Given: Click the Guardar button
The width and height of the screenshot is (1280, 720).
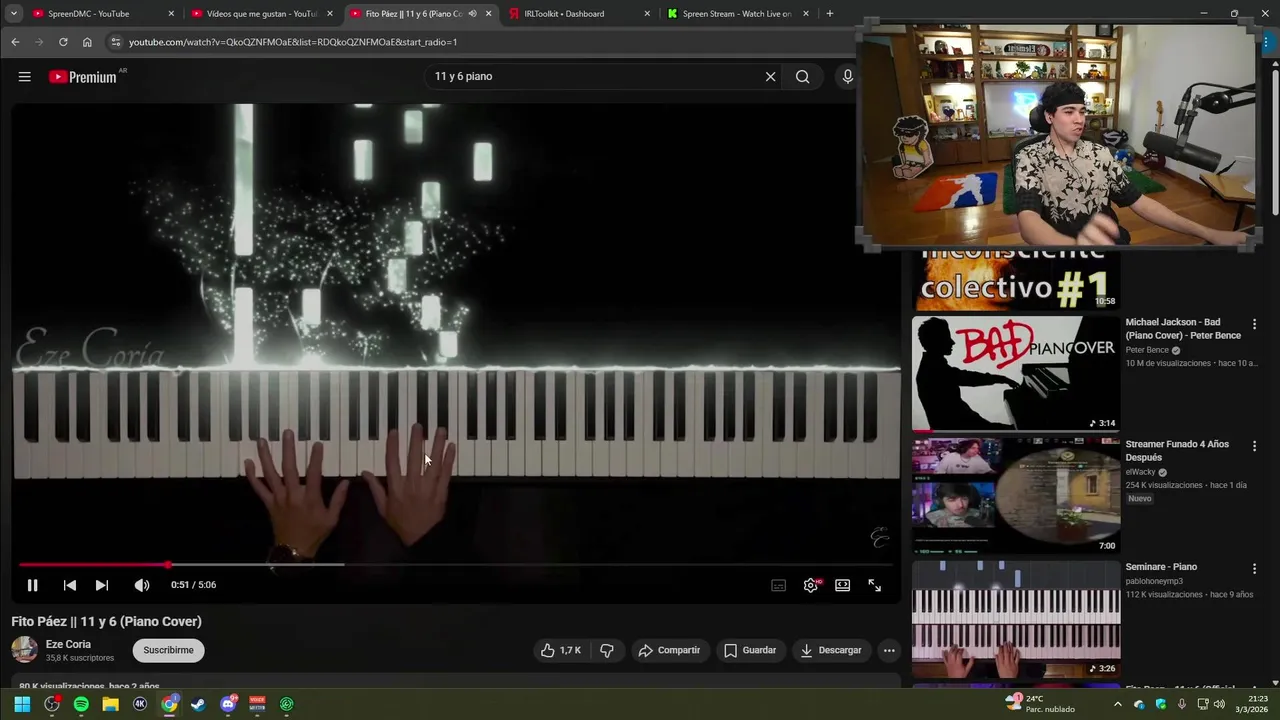Looking at the screenshot, I should [x=750, y=650].
